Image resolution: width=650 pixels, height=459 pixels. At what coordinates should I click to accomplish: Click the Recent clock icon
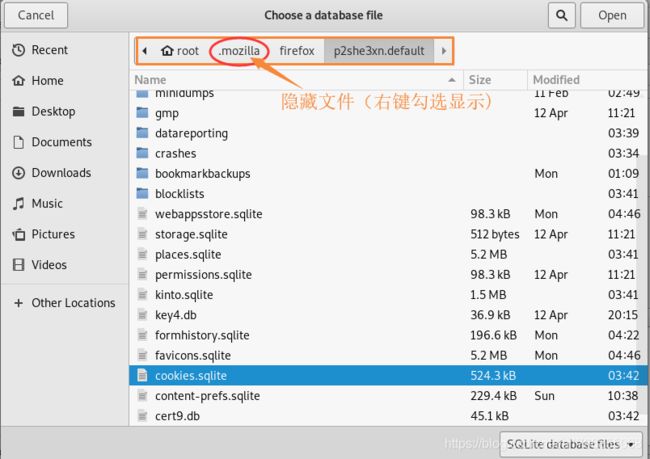point(18,50)
